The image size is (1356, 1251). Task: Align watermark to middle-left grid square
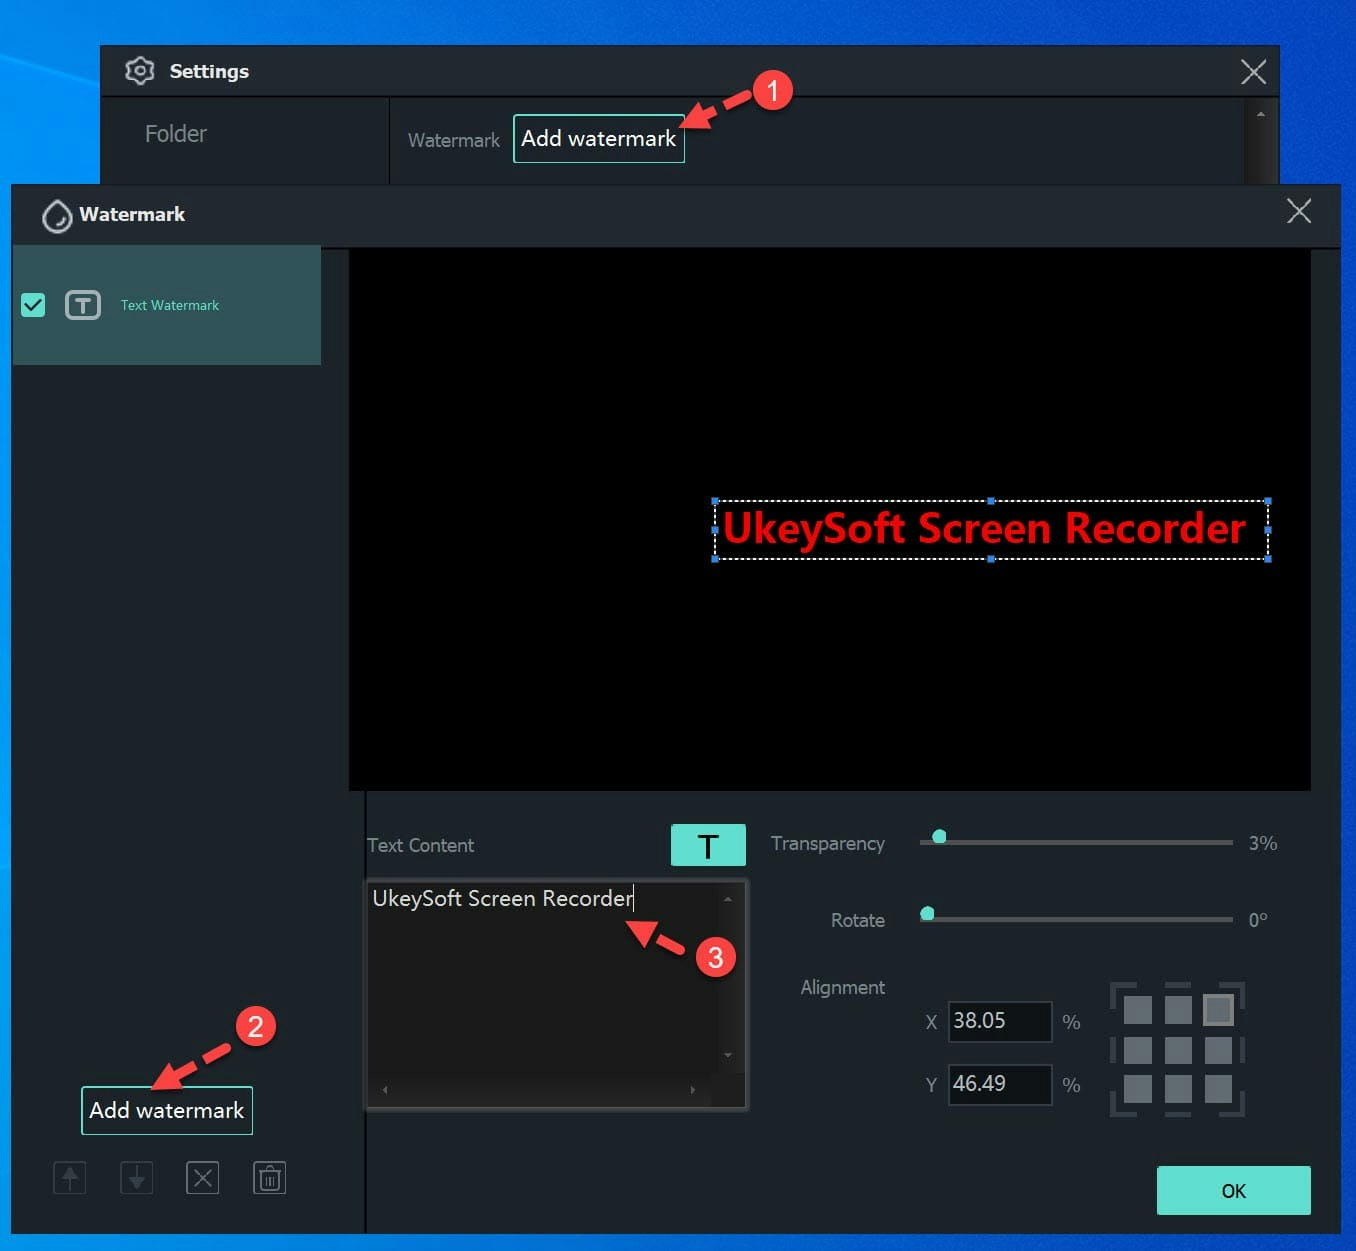pos(1138,1050)
